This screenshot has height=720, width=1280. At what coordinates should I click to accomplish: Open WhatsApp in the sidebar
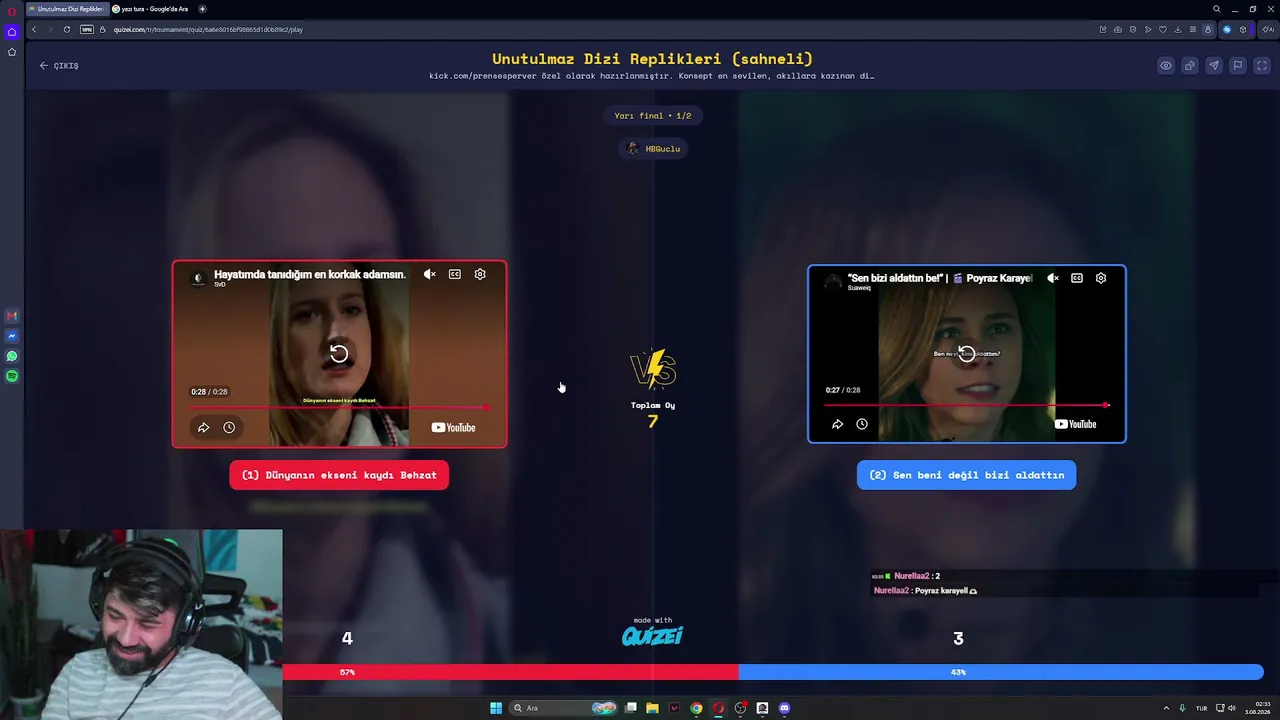[12, 356]
